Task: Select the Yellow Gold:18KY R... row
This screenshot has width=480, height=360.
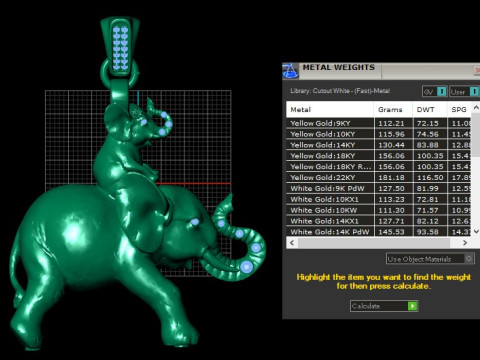Action: pyautogui.click(x=379, y=167)
